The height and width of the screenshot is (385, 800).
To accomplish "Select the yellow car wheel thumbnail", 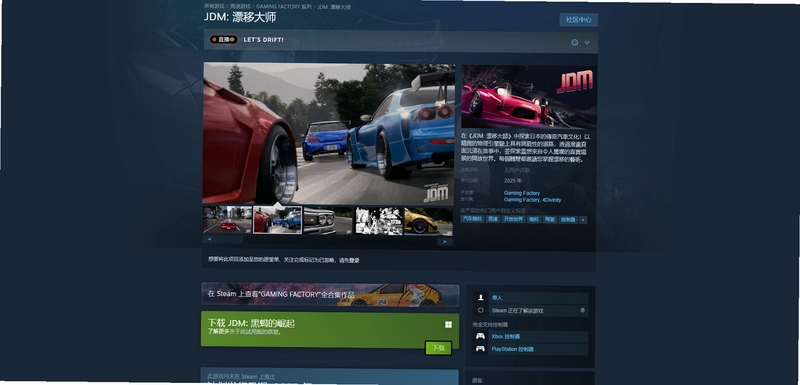I will 428,221.
